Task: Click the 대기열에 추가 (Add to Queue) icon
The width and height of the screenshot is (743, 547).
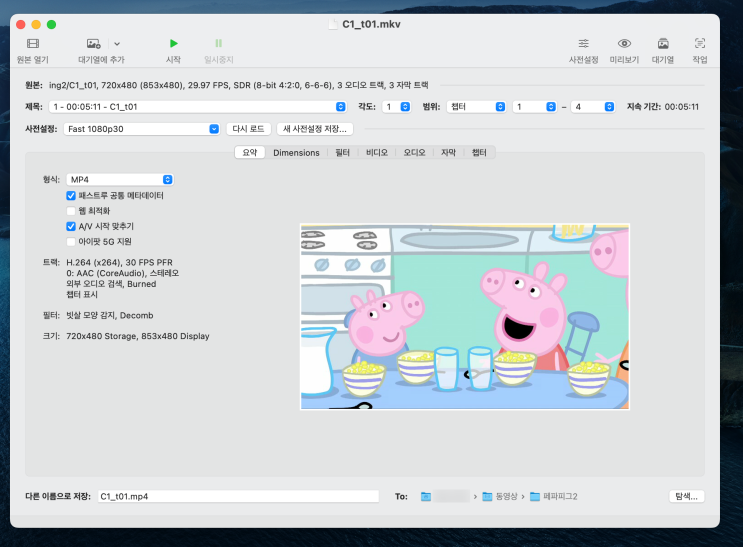Action: click(93, 44)
